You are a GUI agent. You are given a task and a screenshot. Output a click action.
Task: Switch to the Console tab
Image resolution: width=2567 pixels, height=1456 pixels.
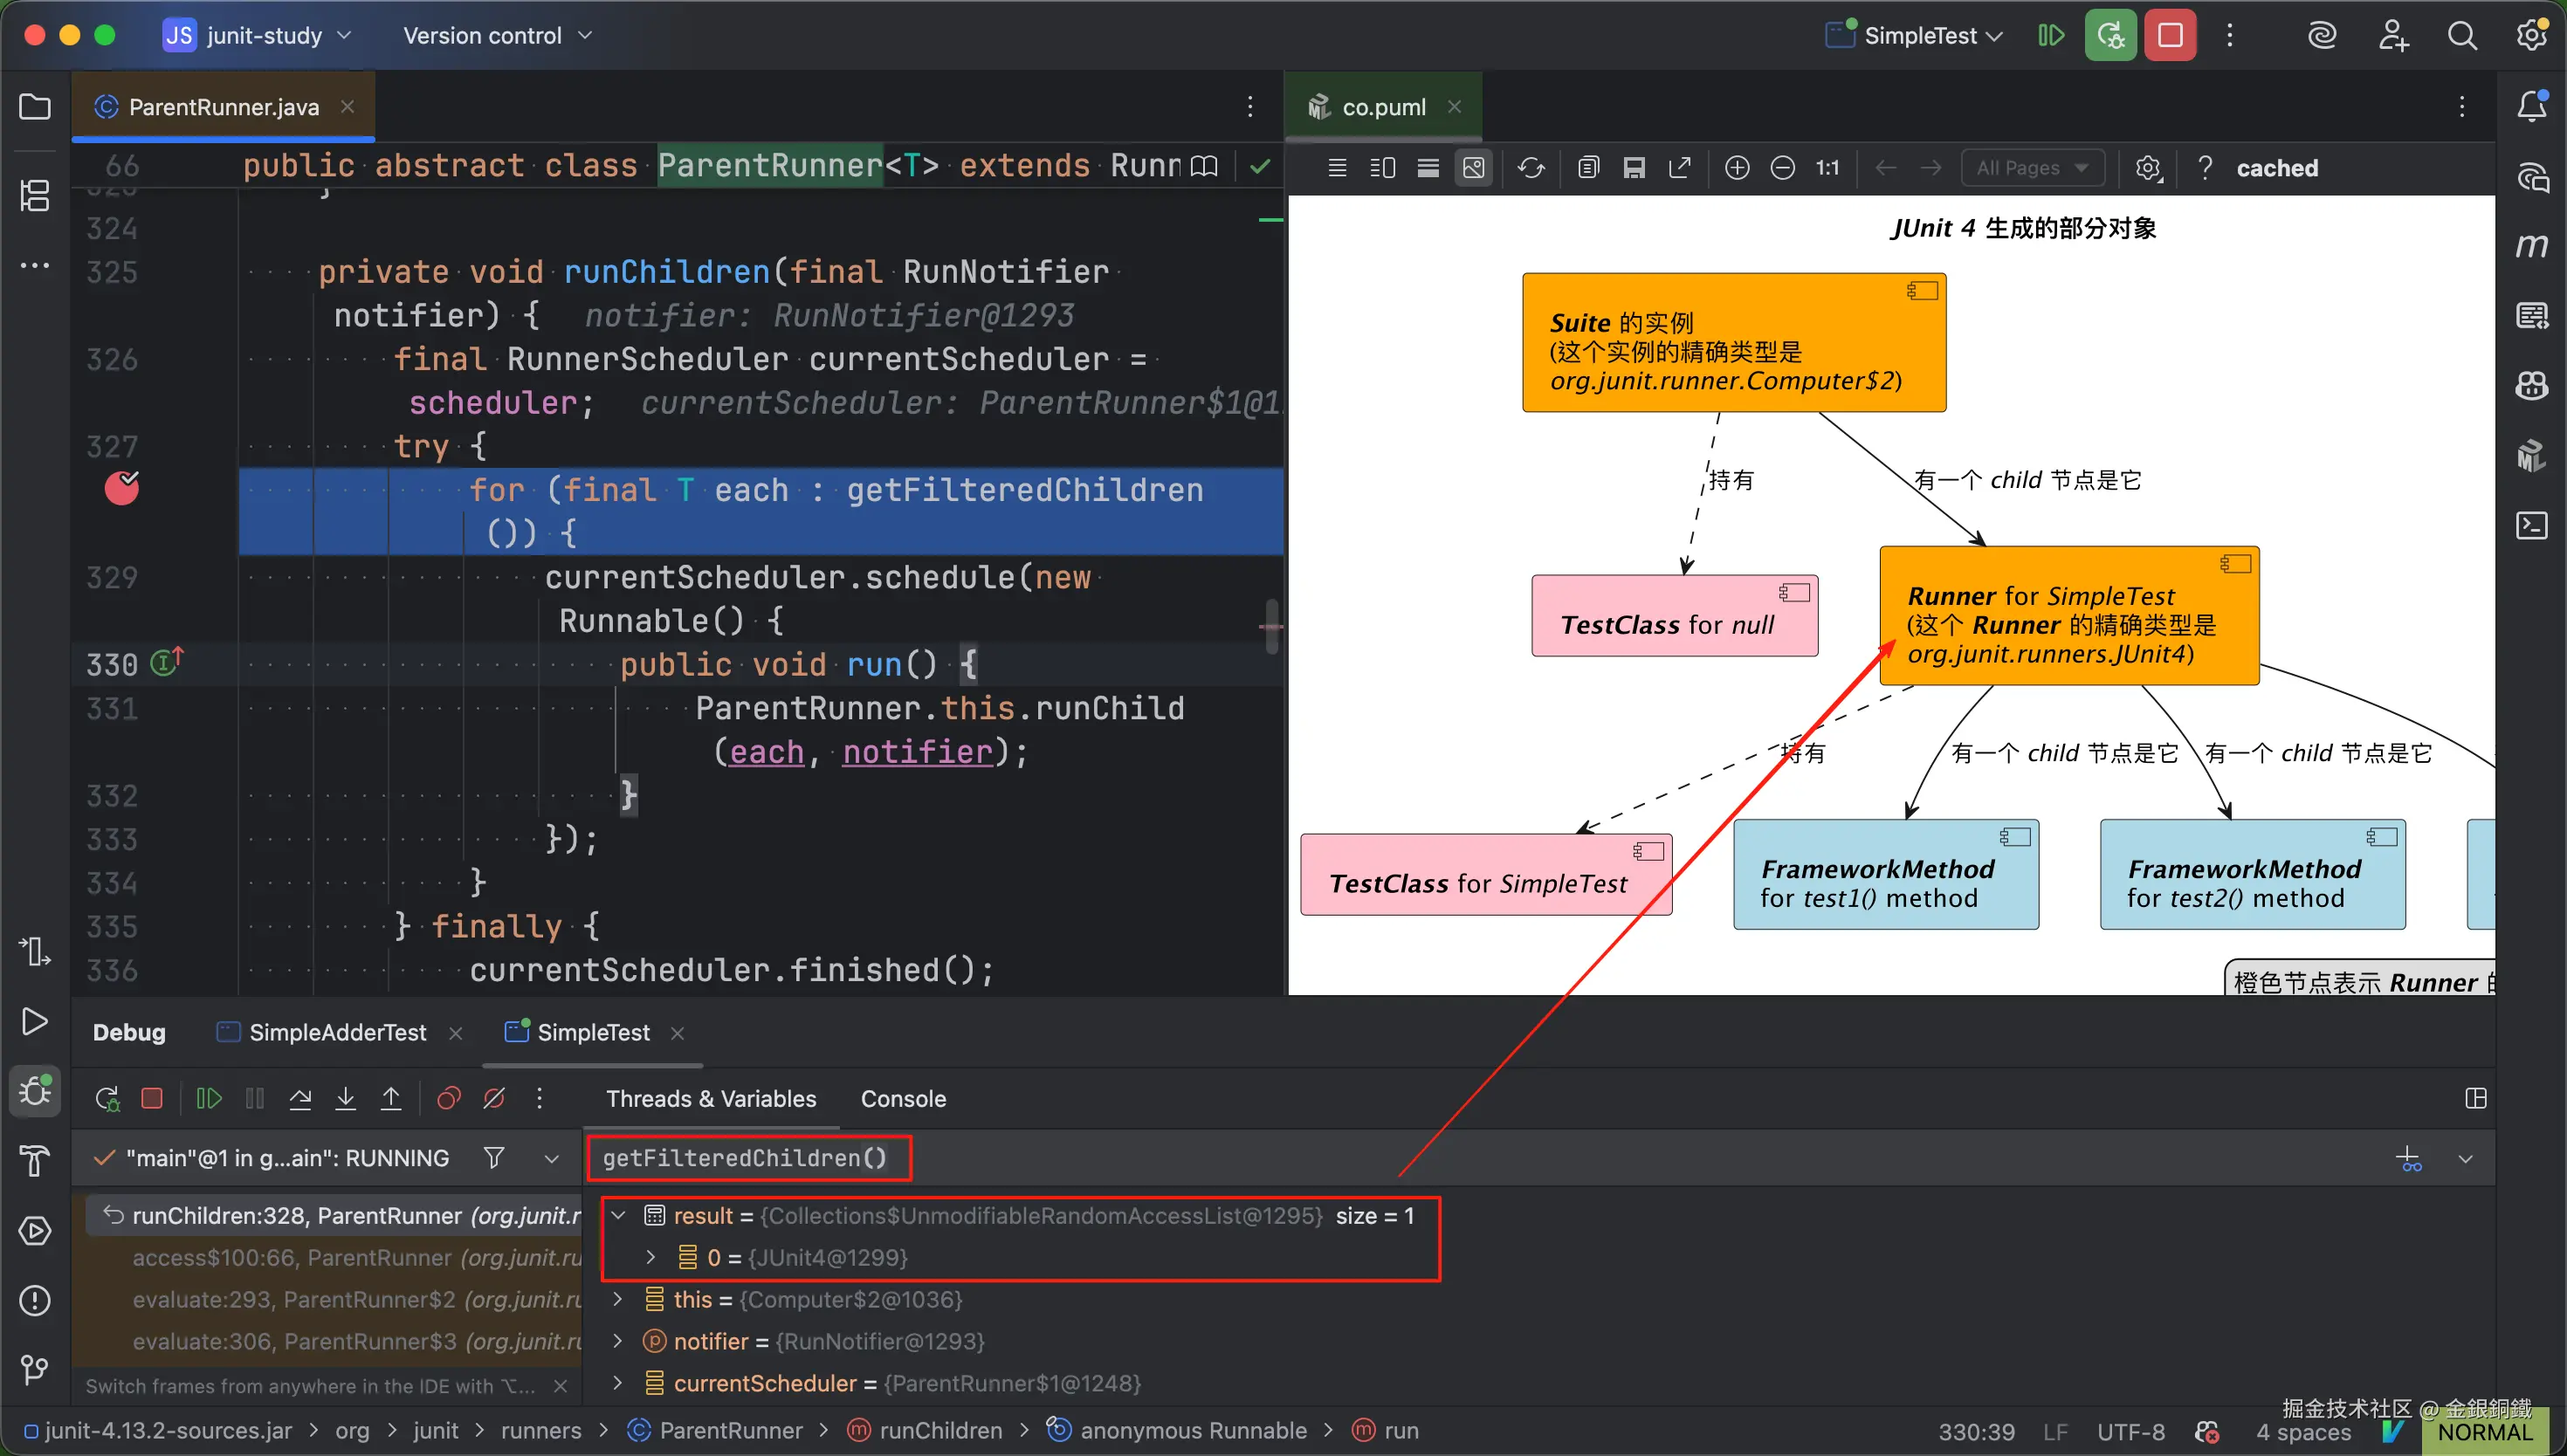[902, 1099]
